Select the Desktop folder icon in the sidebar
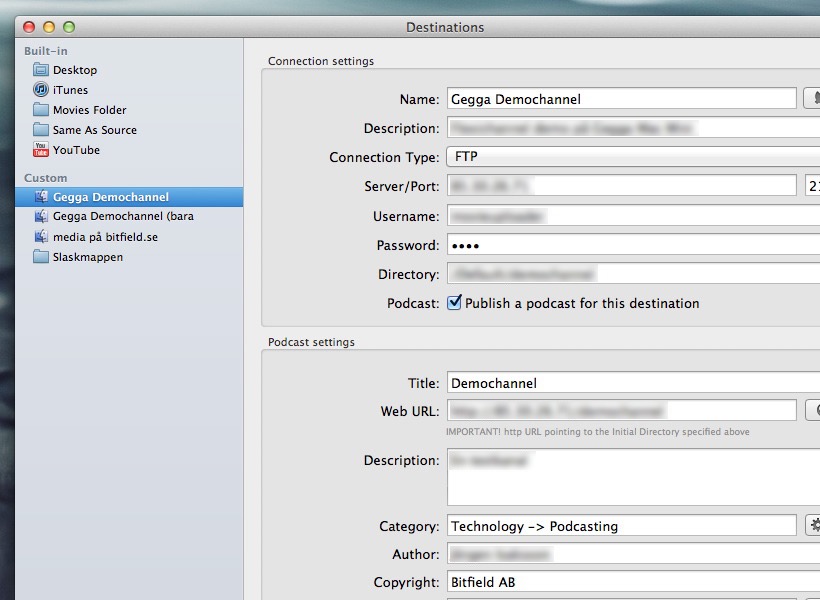820x600 pixels. tap(41, 70)
